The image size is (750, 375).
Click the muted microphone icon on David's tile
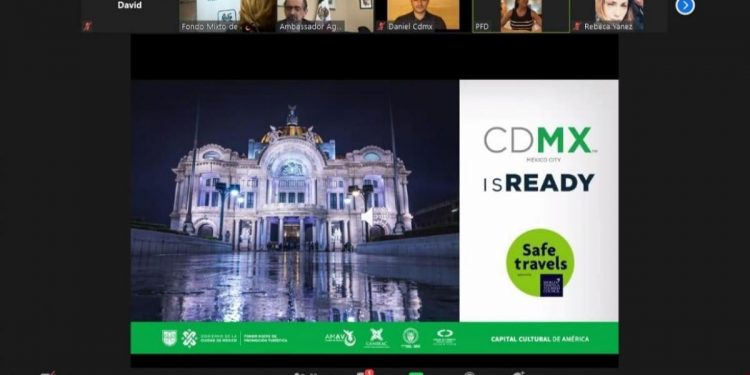[x=87, y=26]
